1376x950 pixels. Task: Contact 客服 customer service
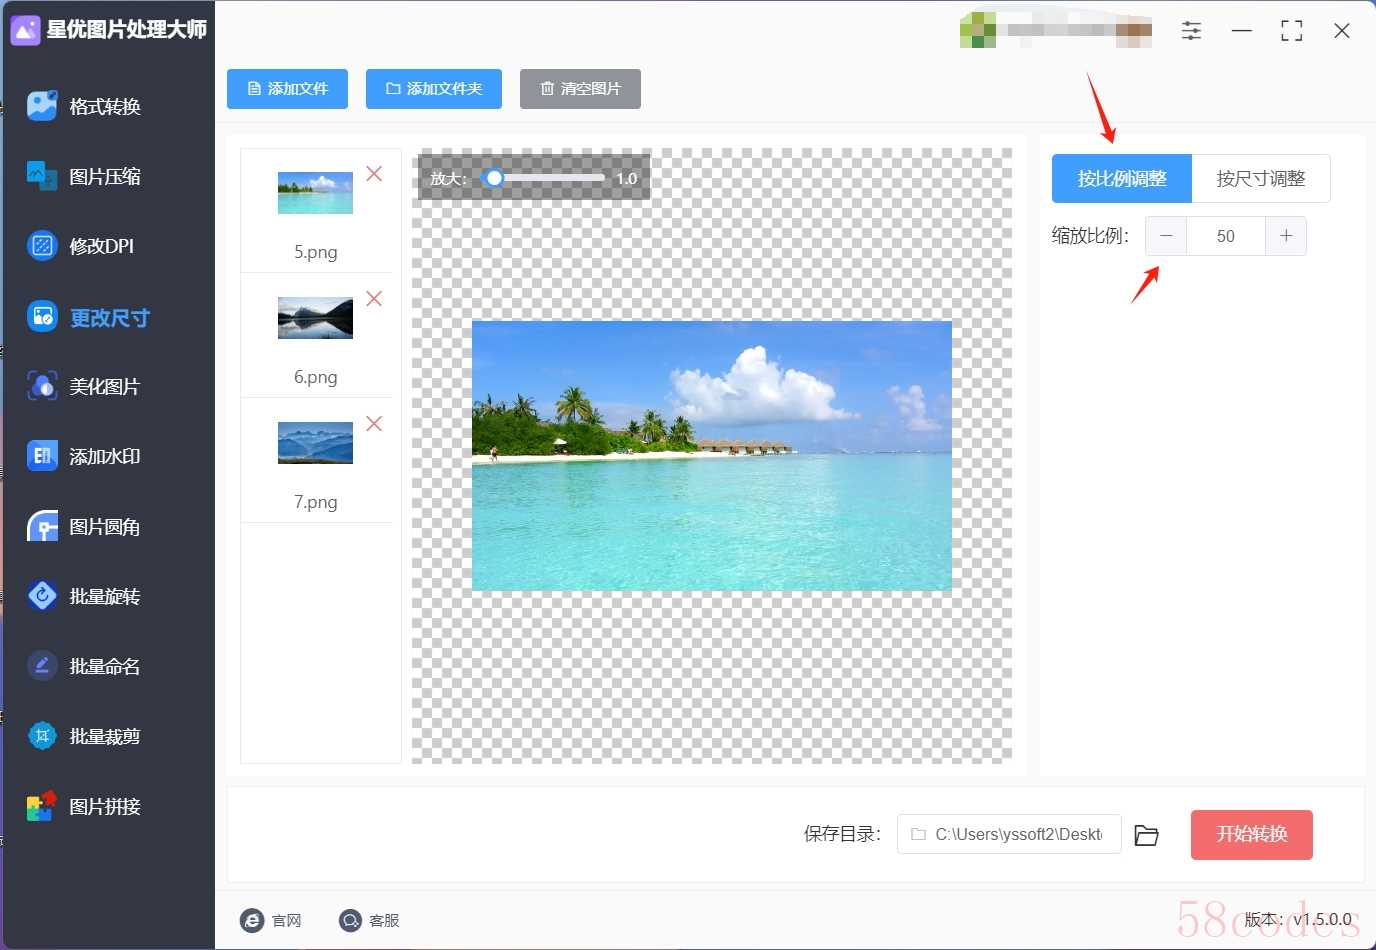369,920
